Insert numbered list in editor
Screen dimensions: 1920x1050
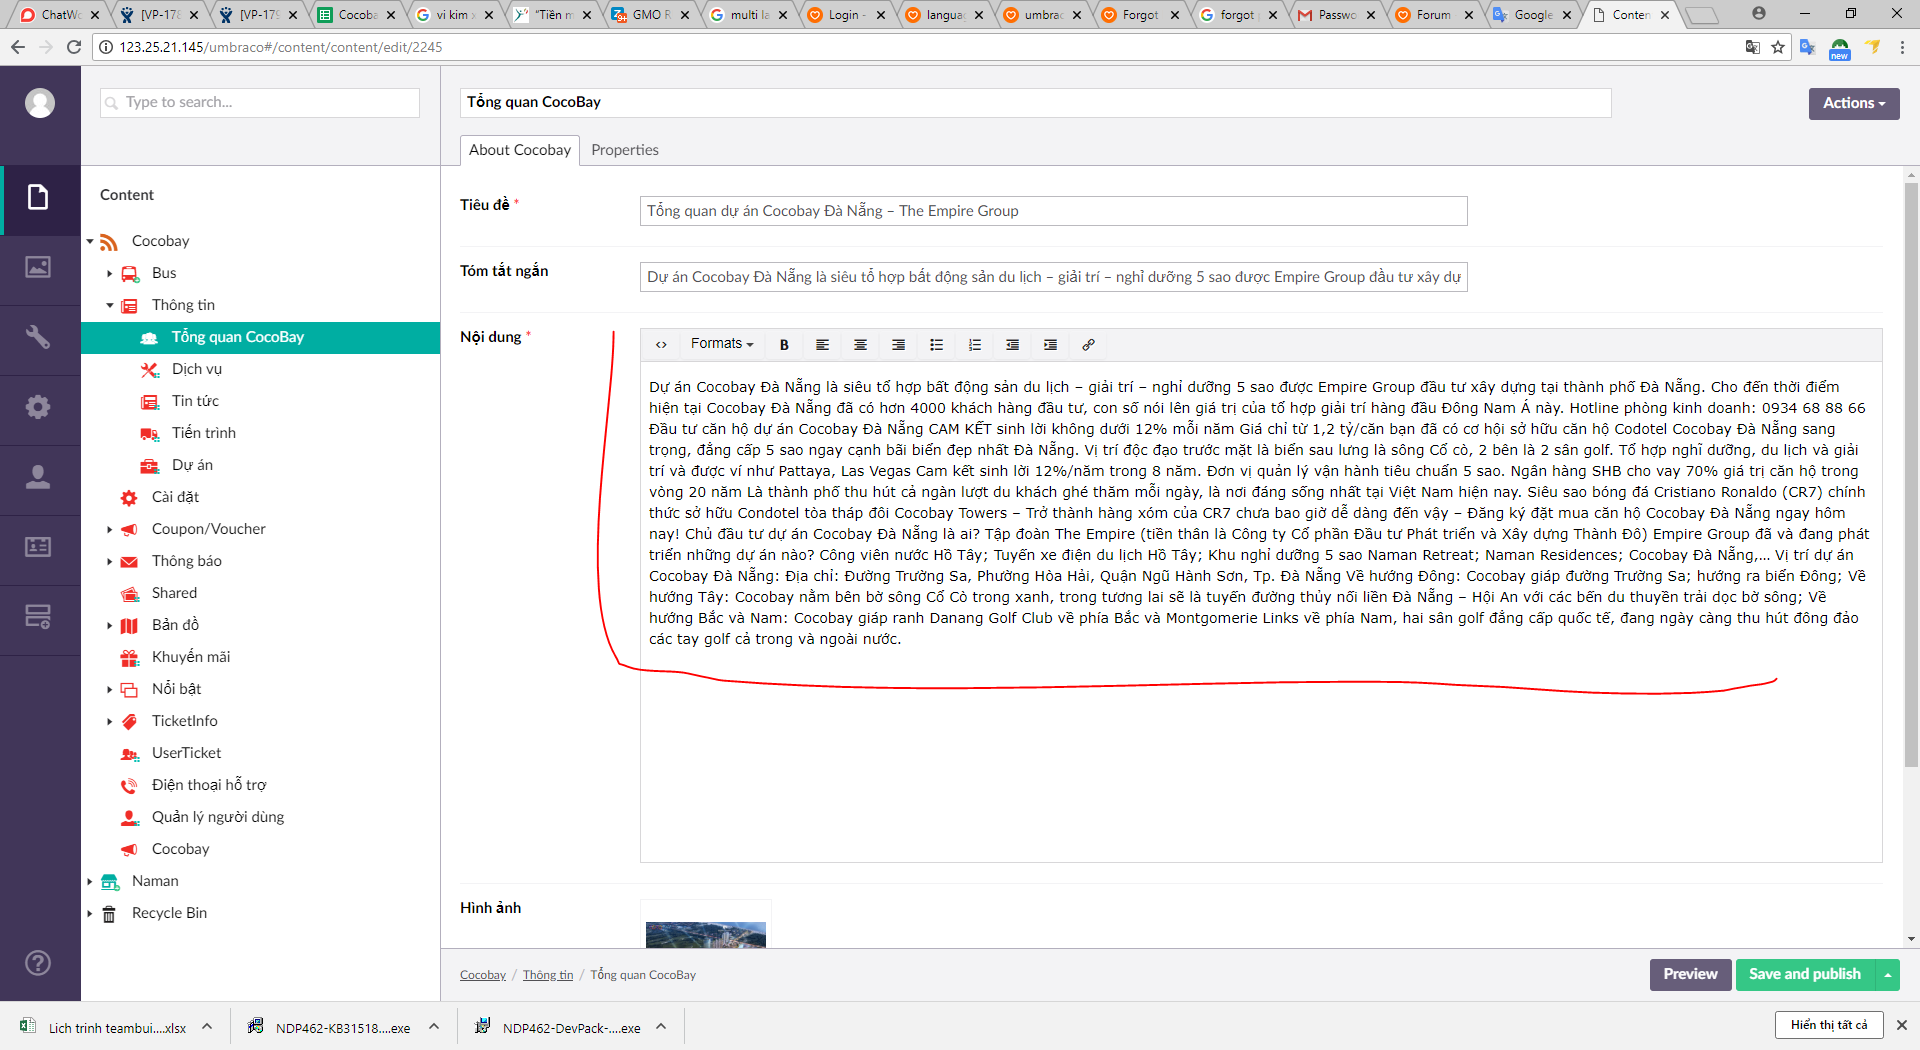[x=974, y=345]
